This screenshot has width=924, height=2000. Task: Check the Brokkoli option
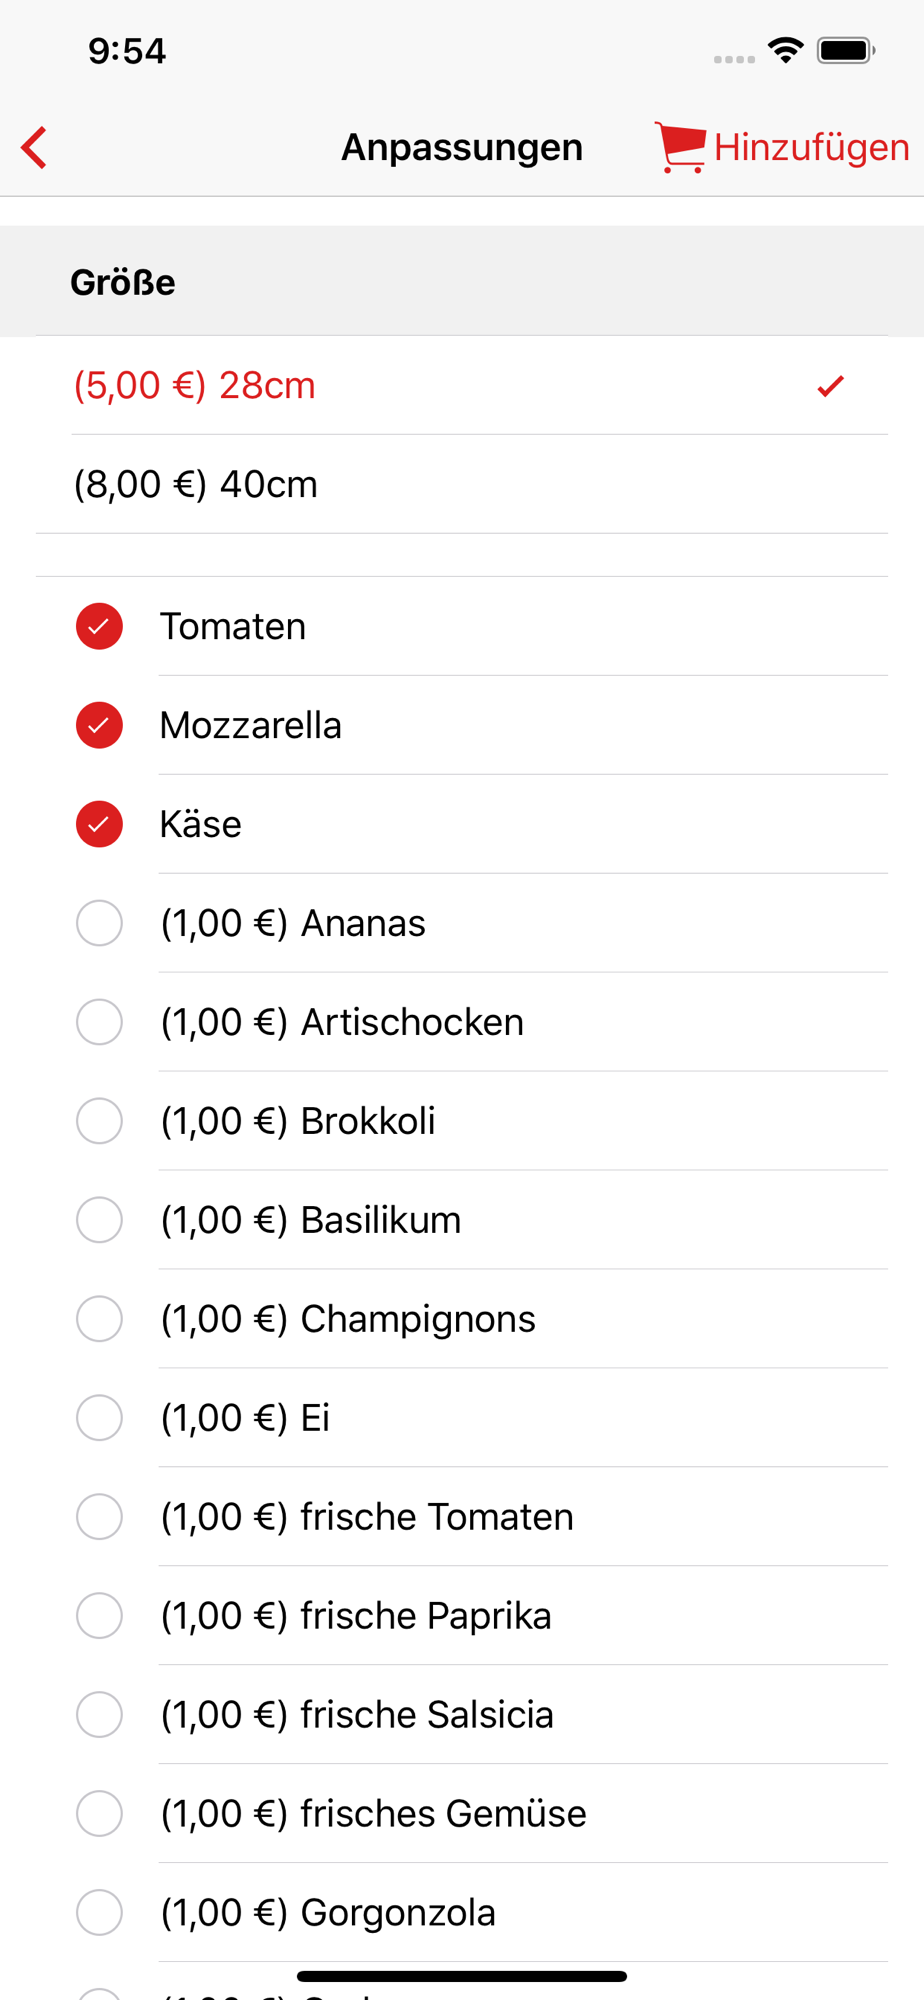(99, 1121)
